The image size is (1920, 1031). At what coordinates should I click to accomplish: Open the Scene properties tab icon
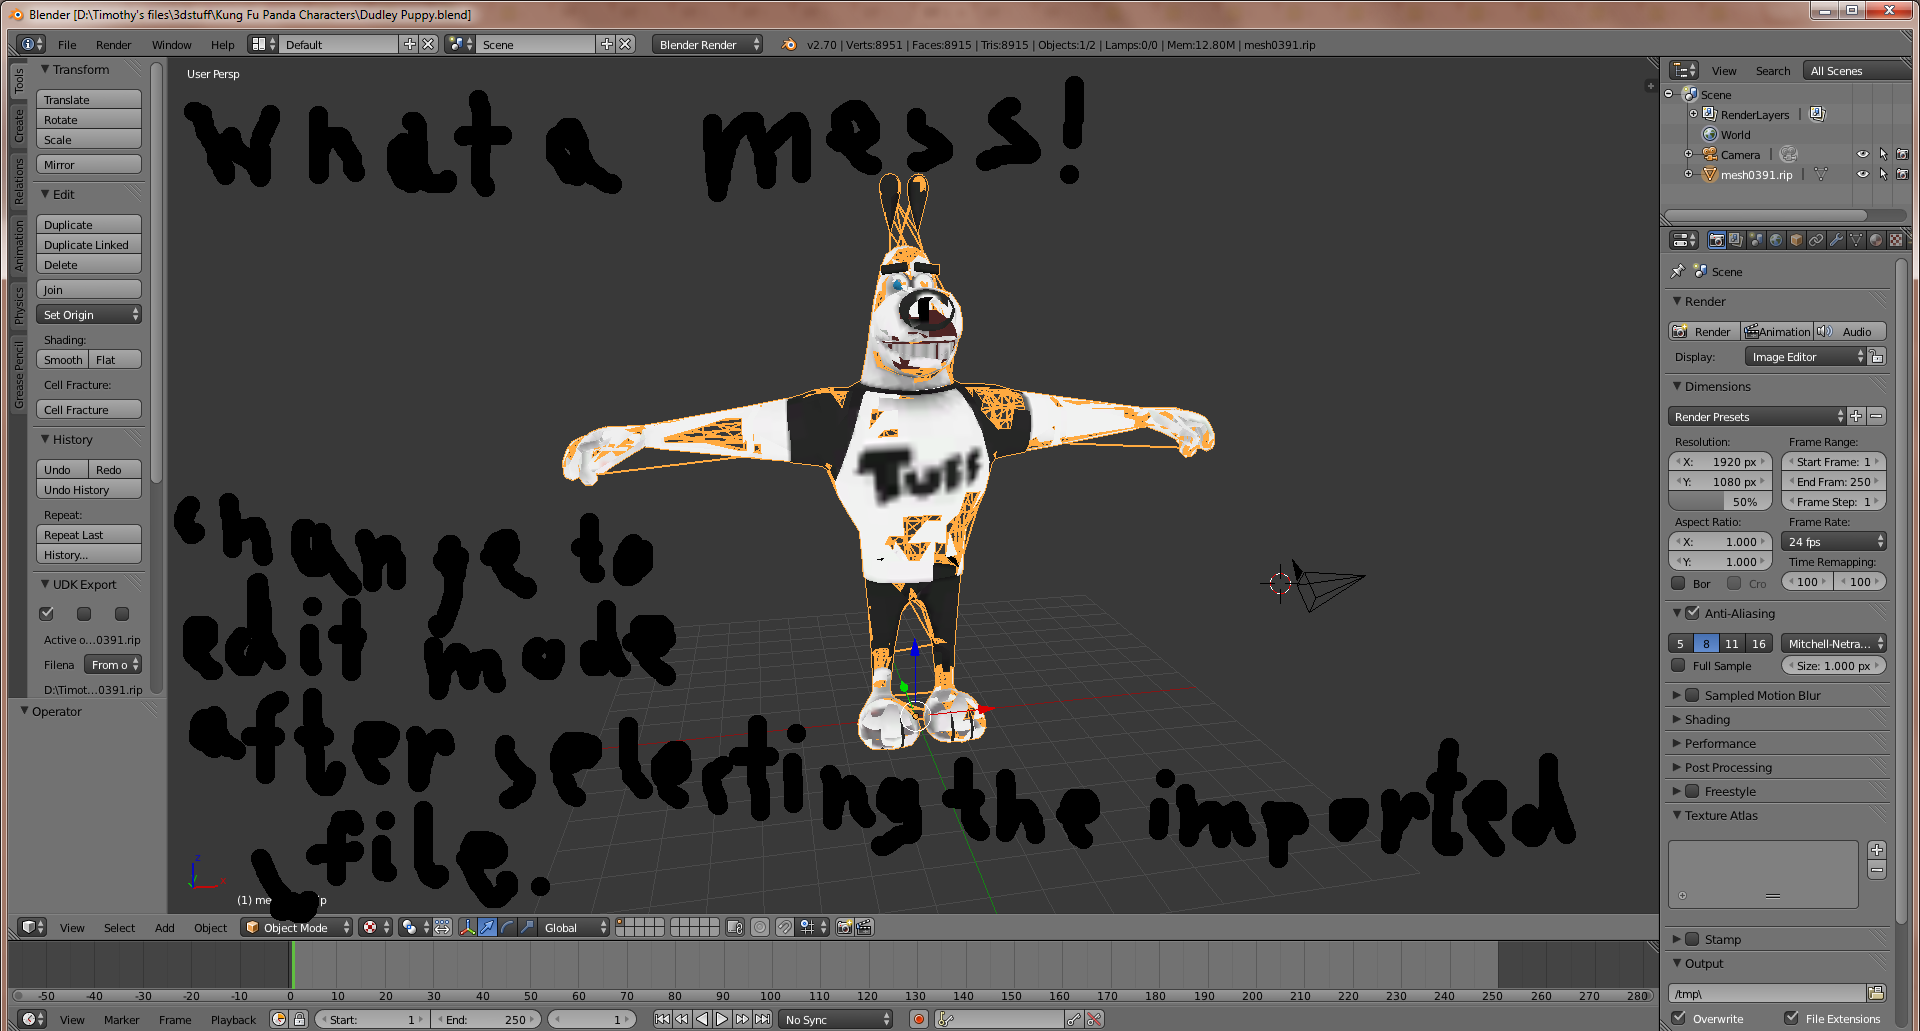tap(1756, 240)
